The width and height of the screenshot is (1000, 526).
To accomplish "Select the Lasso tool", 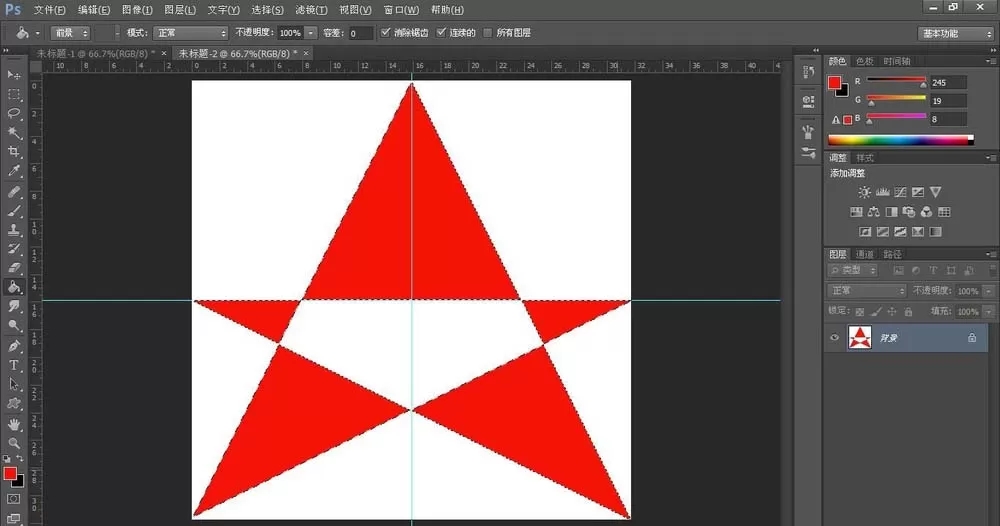I will pos(14,113).
